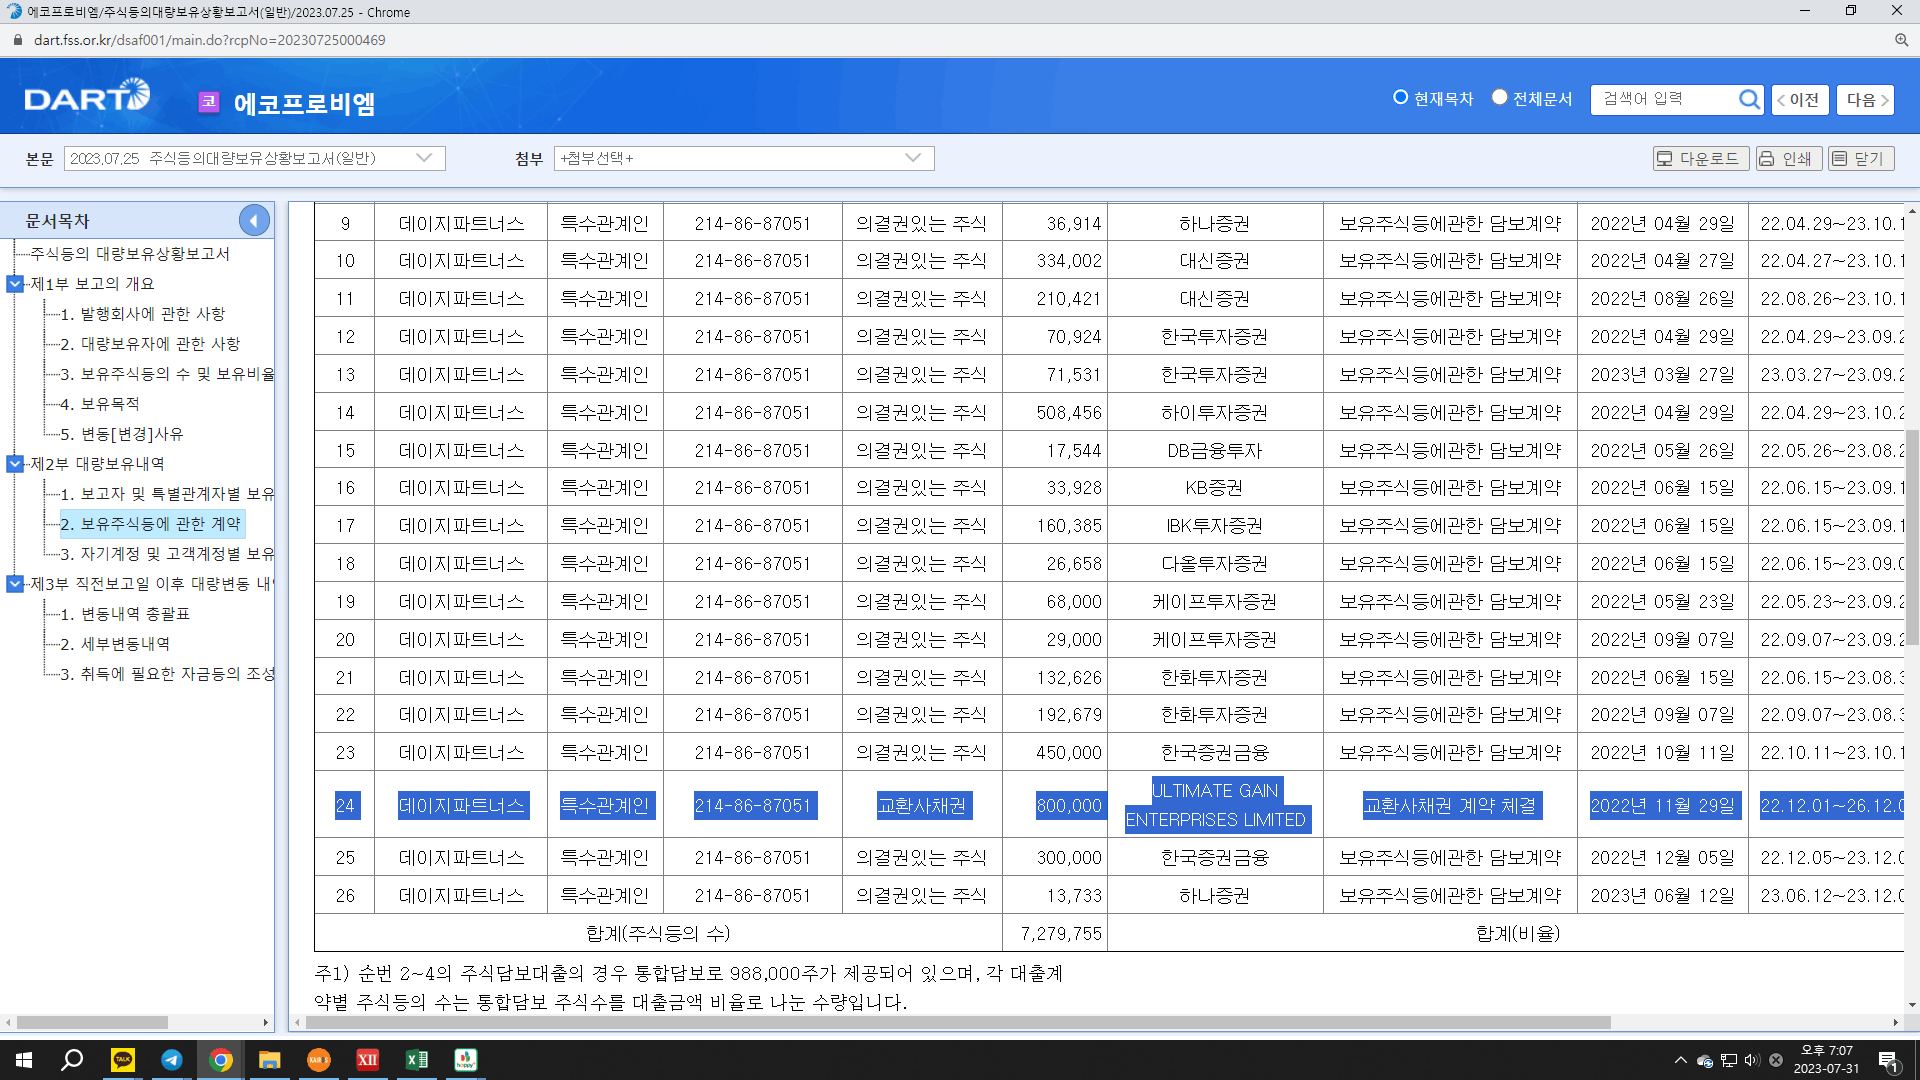Open 3. 보유주식등의 수 및 보유비율

pos(167,374)
